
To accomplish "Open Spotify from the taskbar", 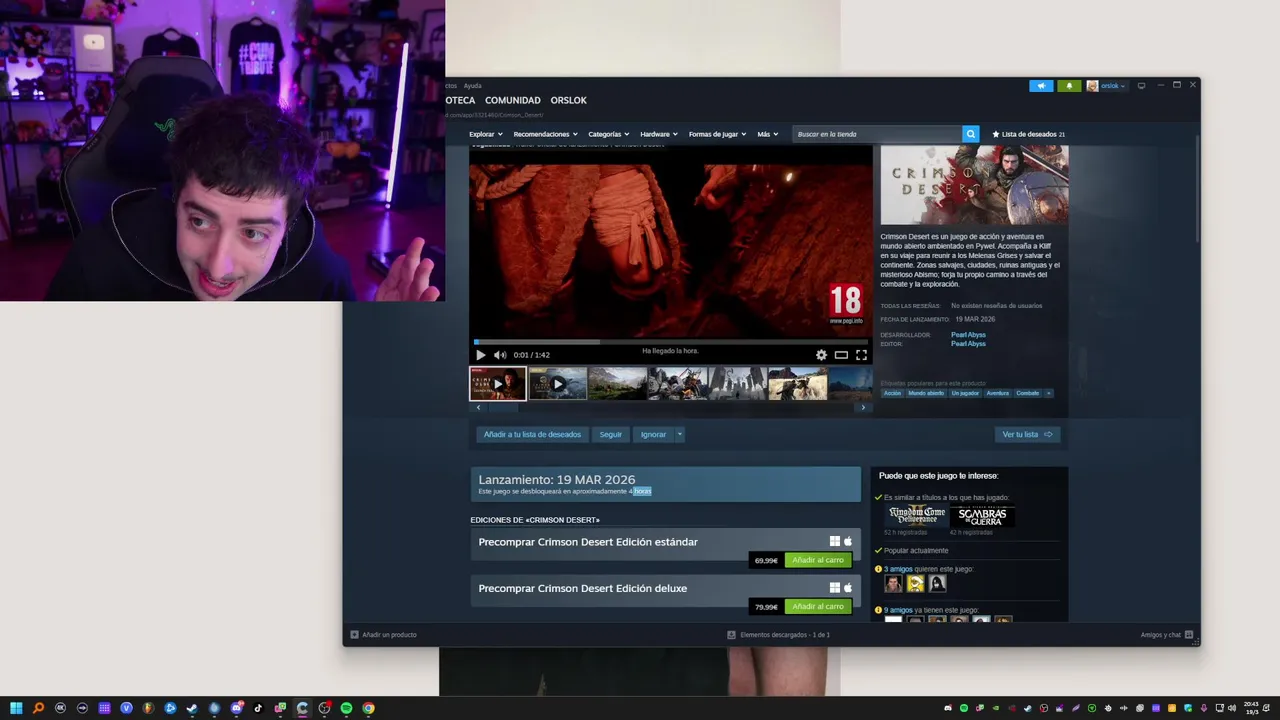I will (x=346, y=708).
